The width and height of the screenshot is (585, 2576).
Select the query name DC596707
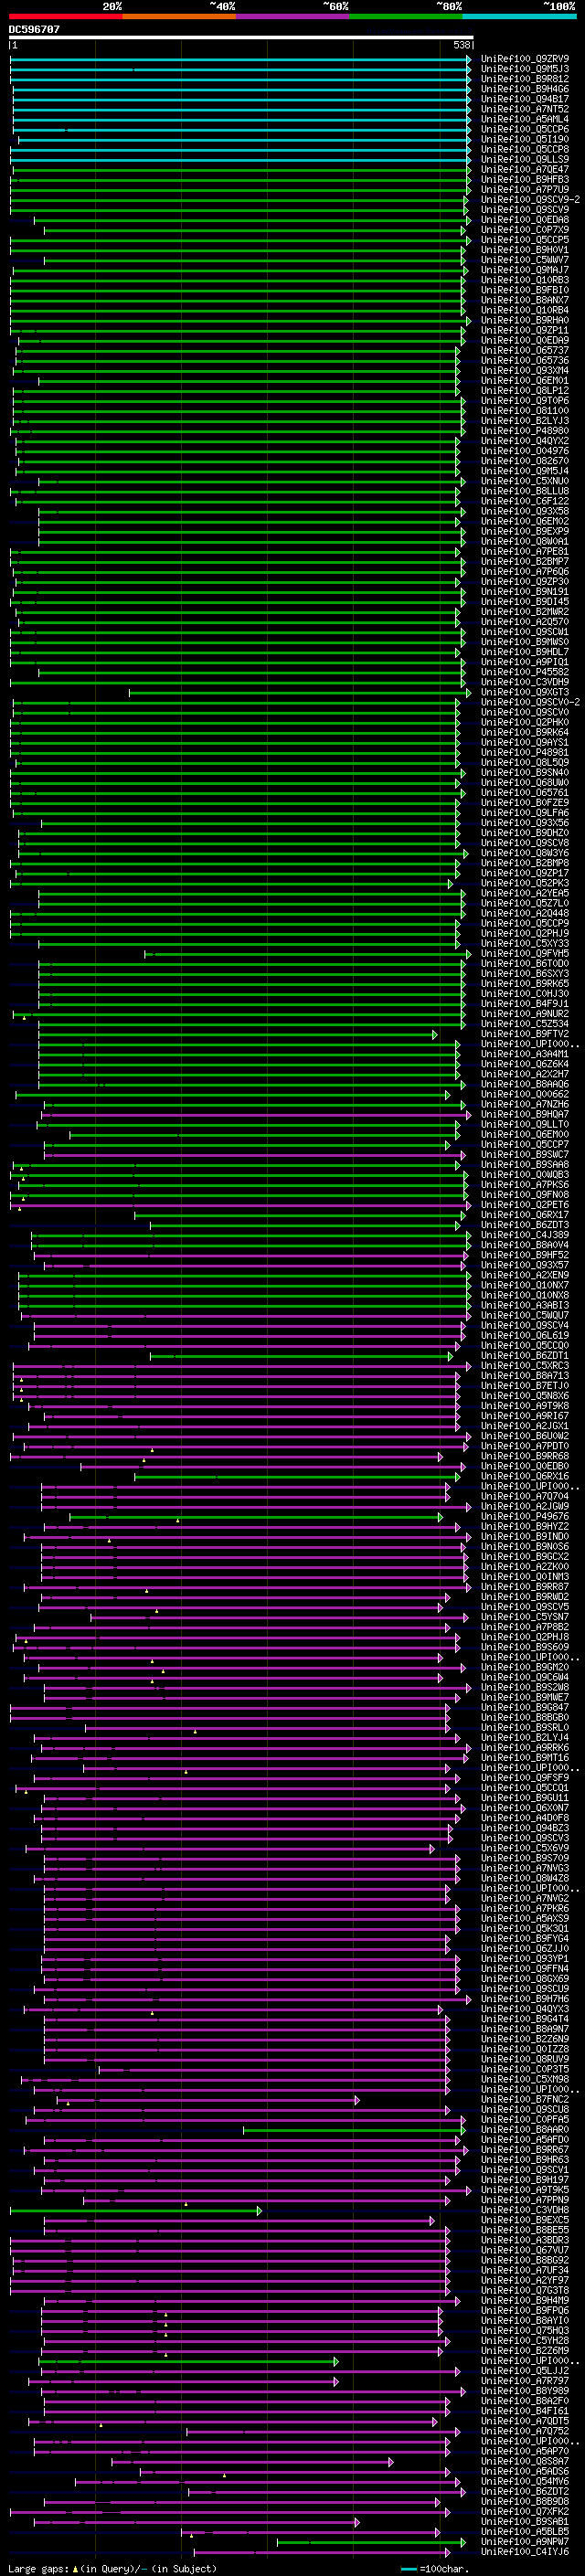pyautogui.click(x=34, y=29)
